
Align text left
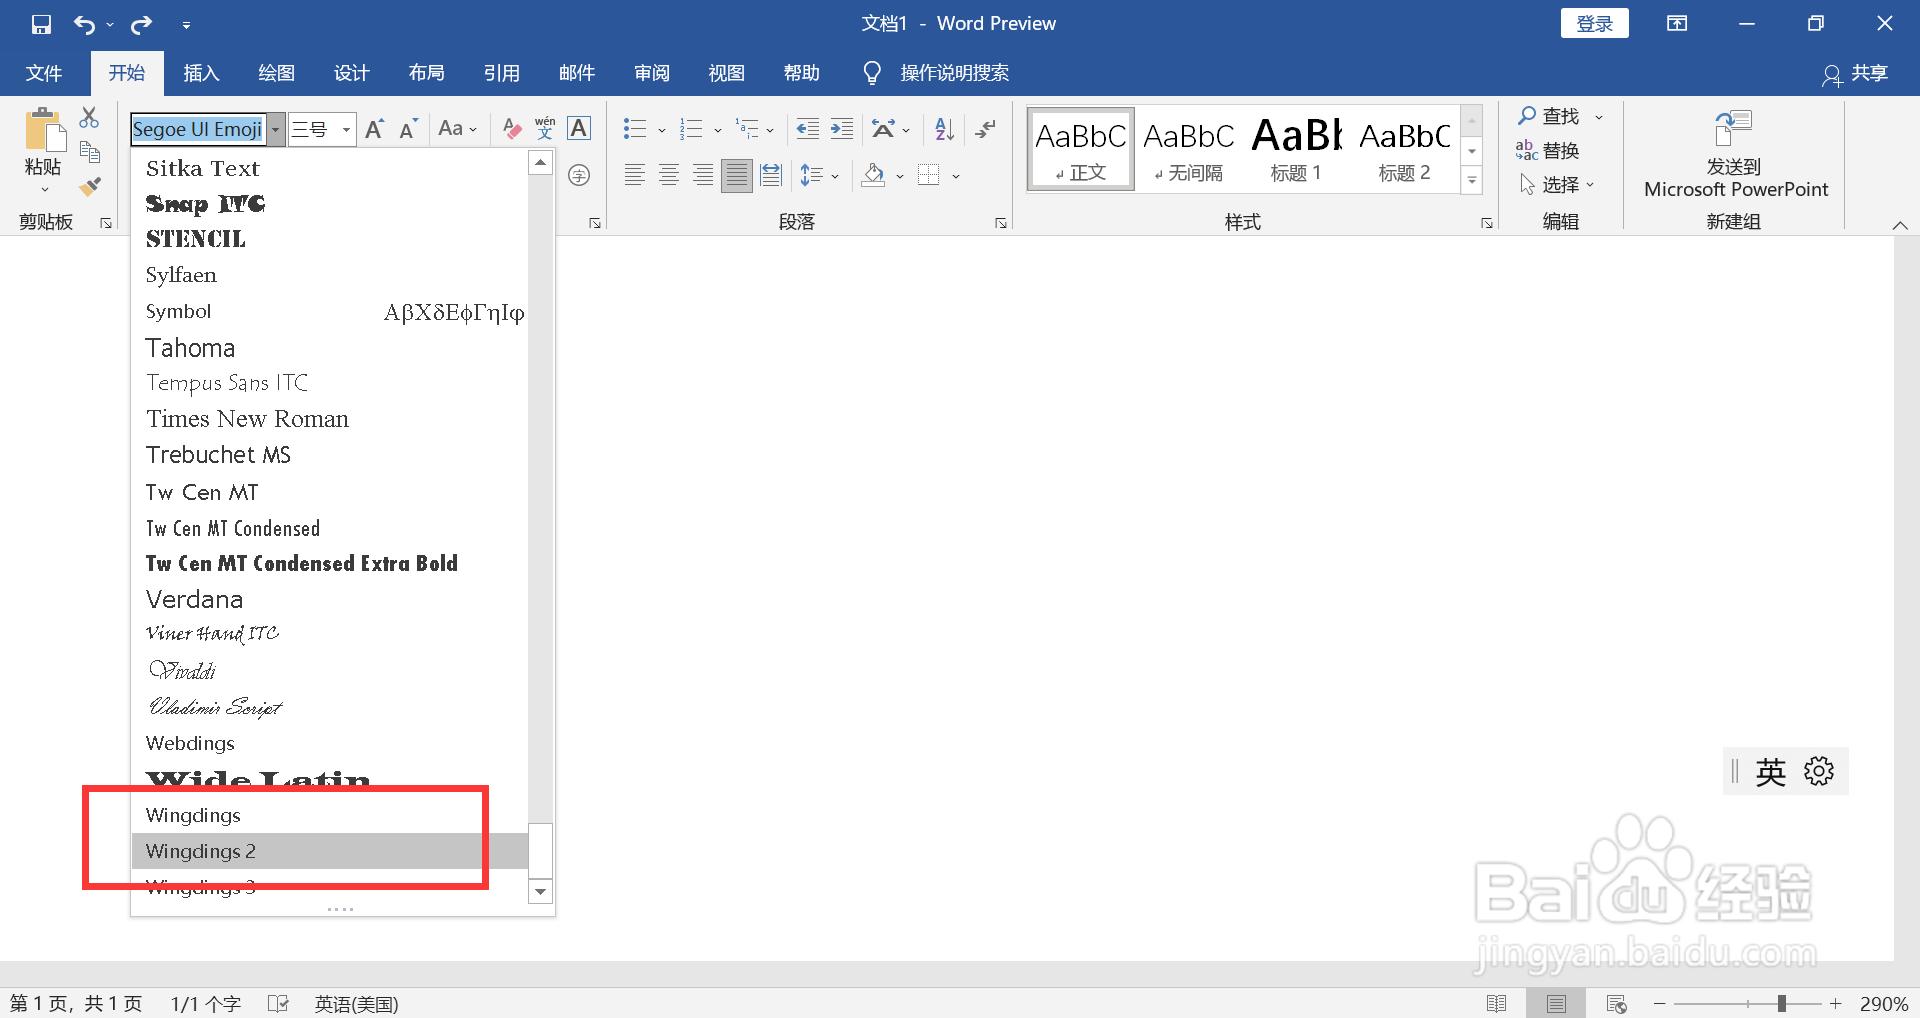click(634, 176)
